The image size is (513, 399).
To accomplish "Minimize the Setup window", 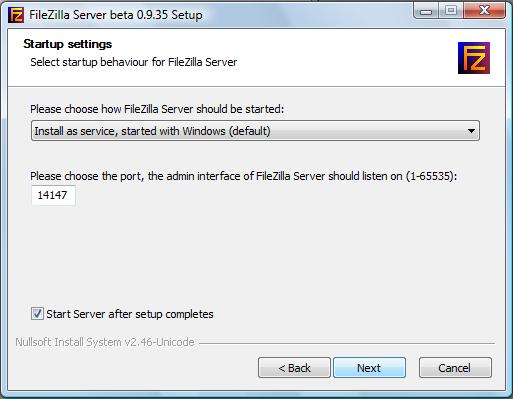I will pyautogui.click(x=426, y=11).
